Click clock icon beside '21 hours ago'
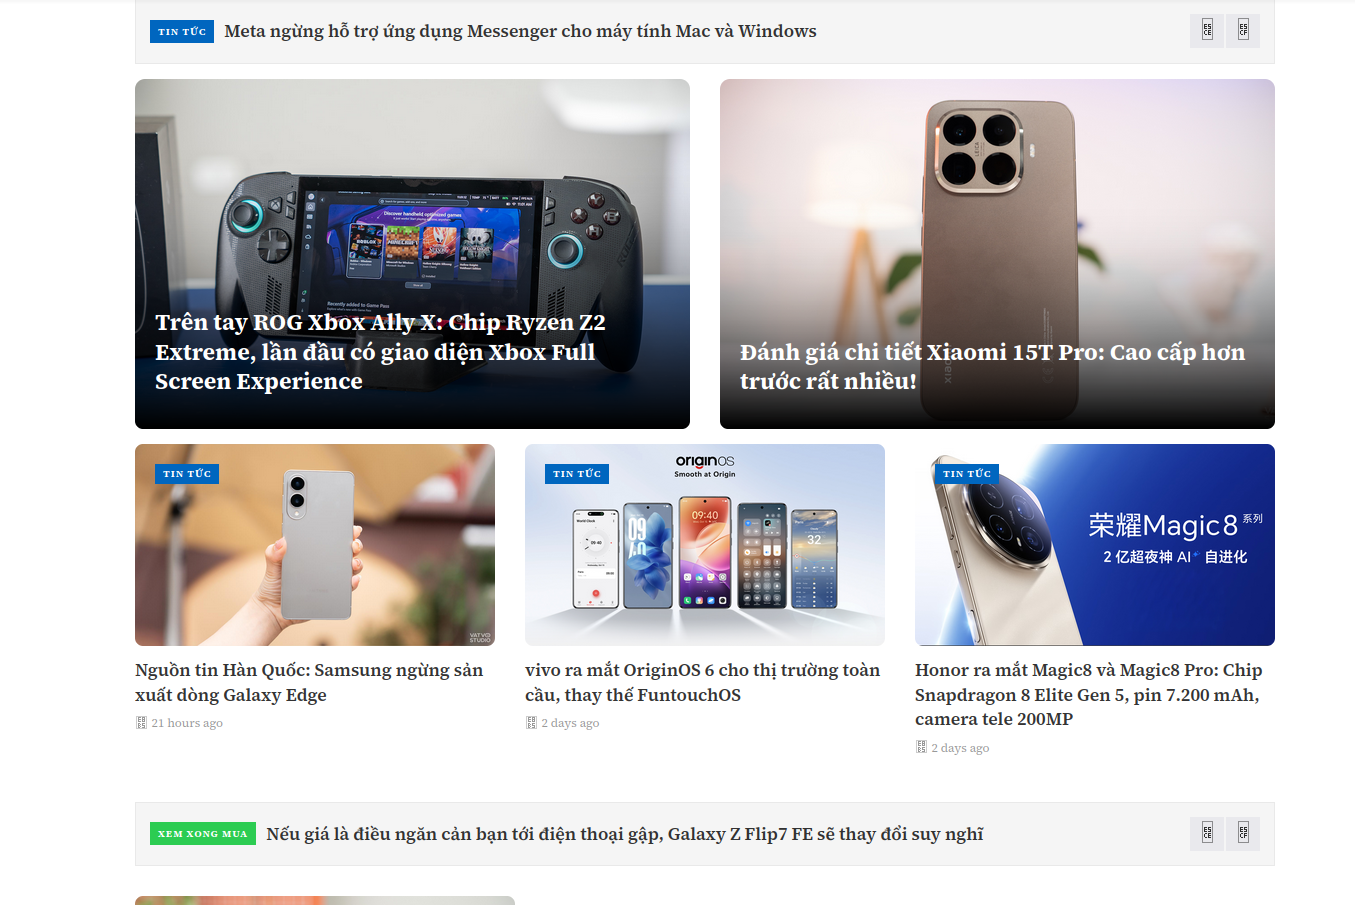The width and height of the screenshot is (1355, 905). (x=141, y=723)
